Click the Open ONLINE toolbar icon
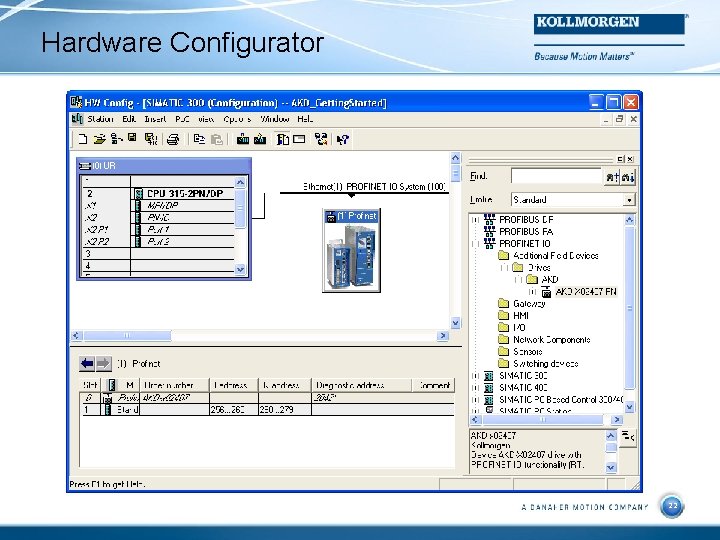Viewport: 720px width, 540px height. pos(117,139)
